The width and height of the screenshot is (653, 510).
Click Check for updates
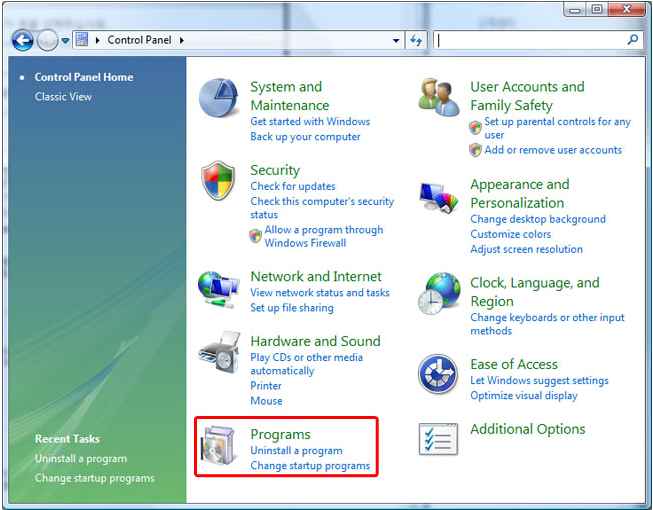pos(293,186)
